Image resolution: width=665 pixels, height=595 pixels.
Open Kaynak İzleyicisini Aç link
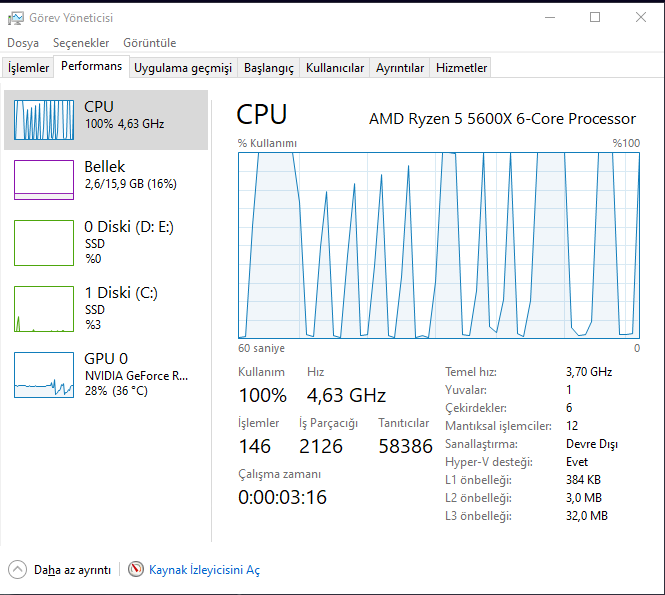(x=204, y=570)
